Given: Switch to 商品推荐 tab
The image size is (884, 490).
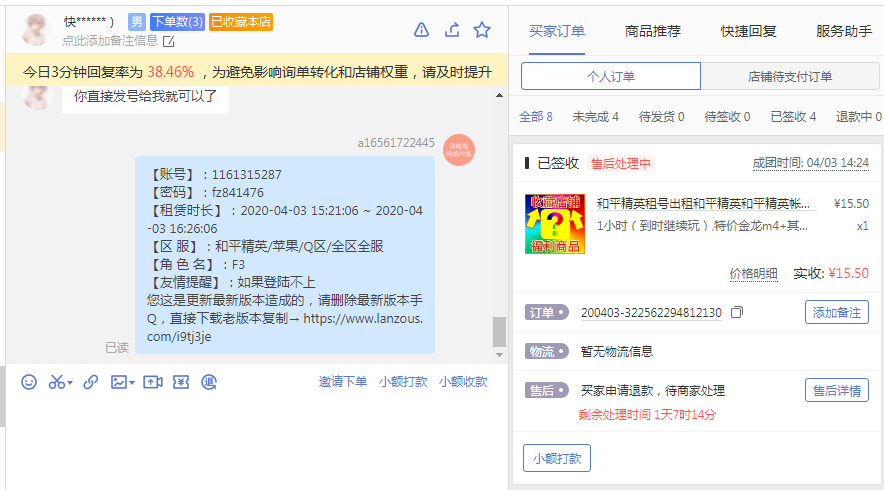Looking at the screenshot, I should point(653,31).
